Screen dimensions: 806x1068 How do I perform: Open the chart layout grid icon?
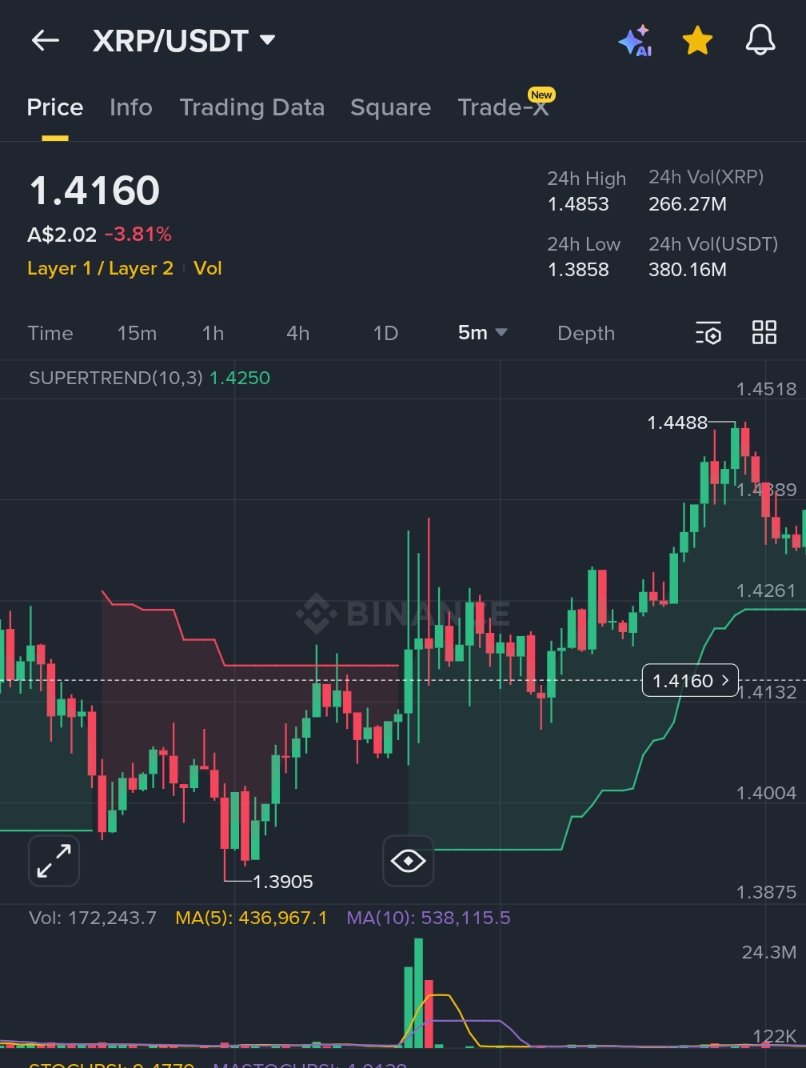click(x=764, y=332)
